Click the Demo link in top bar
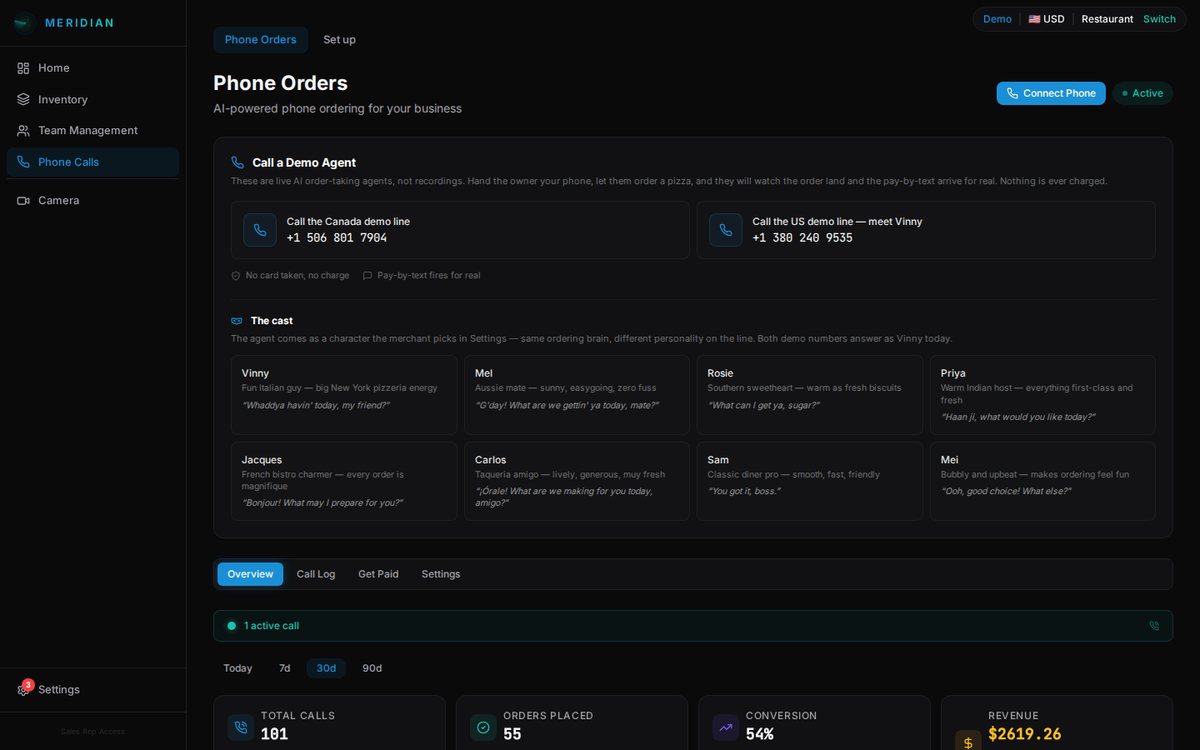Screen dimensions: 1200x750 997,19
